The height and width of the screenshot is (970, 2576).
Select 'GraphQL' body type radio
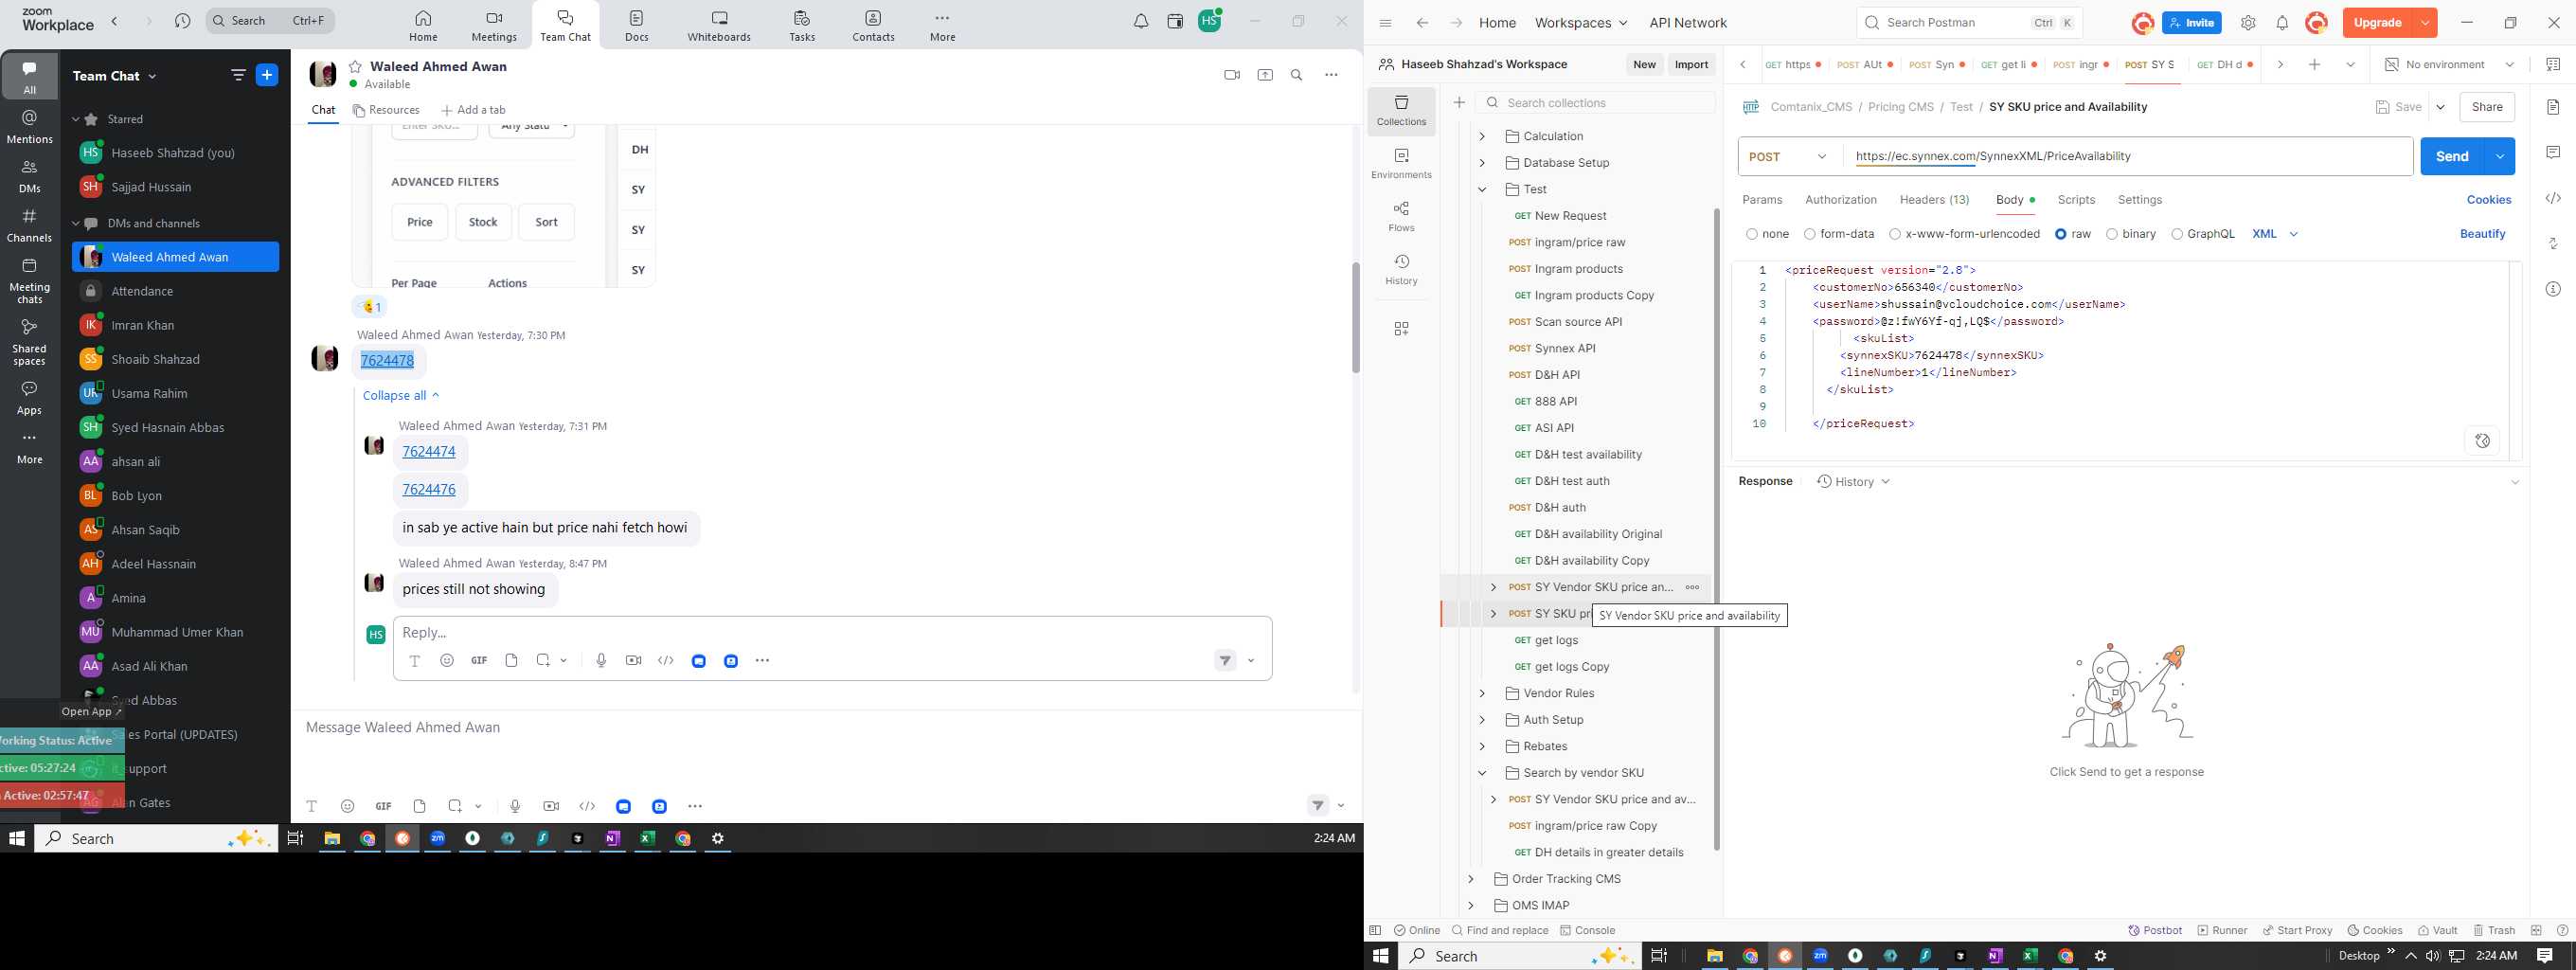click(2177, 234)
